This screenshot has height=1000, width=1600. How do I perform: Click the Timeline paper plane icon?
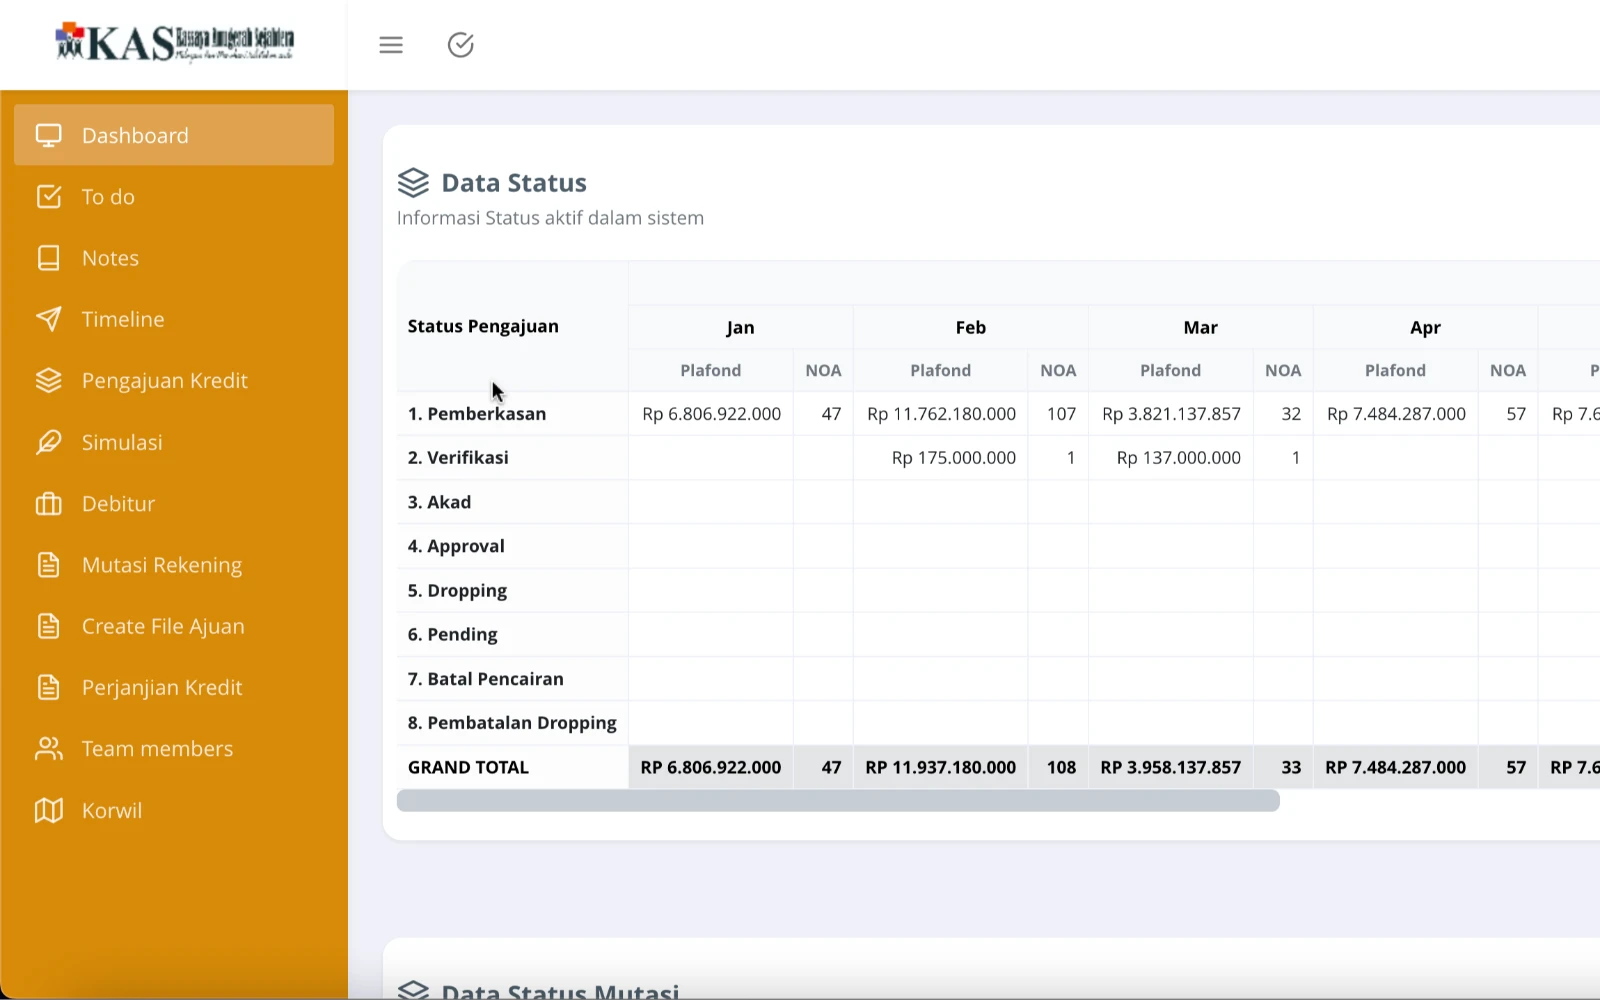49,319
